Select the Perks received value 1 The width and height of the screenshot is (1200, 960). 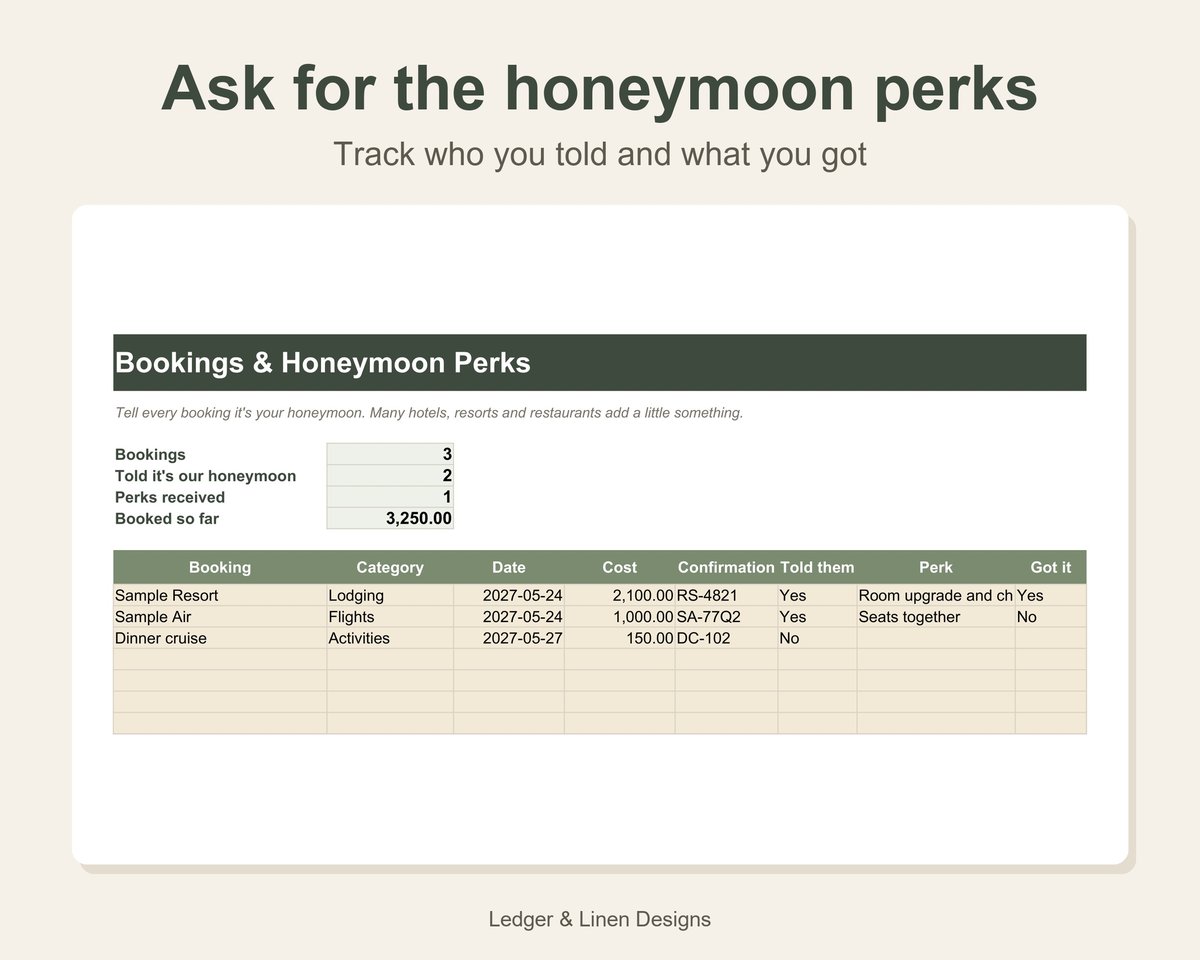click(x=390, y=497)
